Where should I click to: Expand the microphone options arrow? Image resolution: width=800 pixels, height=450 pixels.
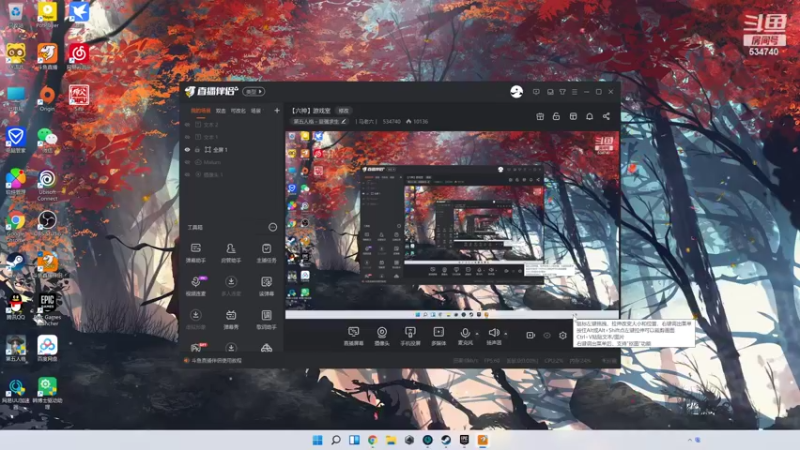pyautogui.click(x=477, y=334)
